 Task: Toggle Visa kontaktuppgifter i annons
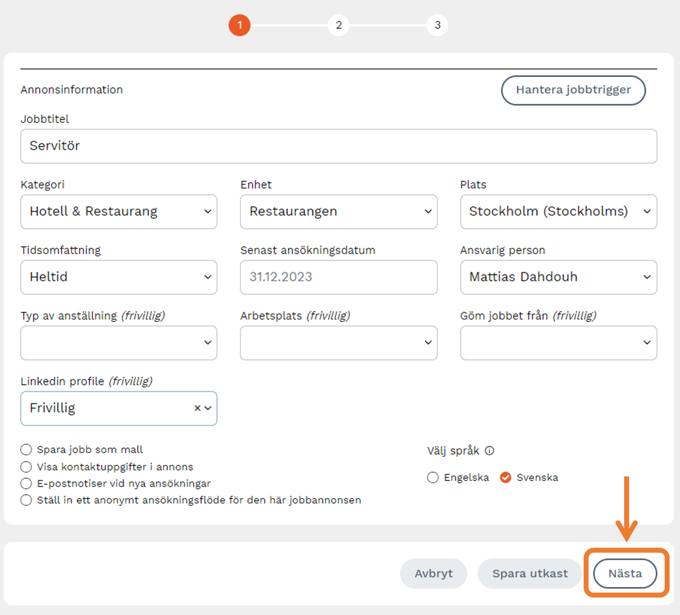pos(26,467)
